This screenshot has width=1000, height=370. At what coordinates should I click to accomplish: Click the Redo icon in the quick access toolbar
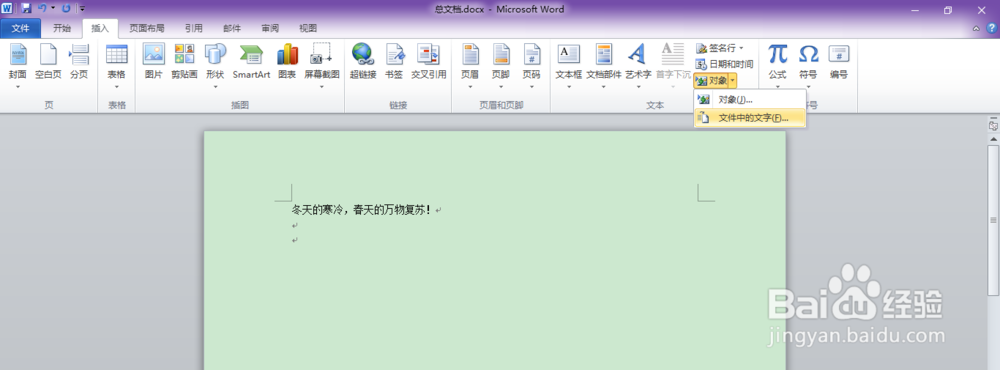click(66, 9)
